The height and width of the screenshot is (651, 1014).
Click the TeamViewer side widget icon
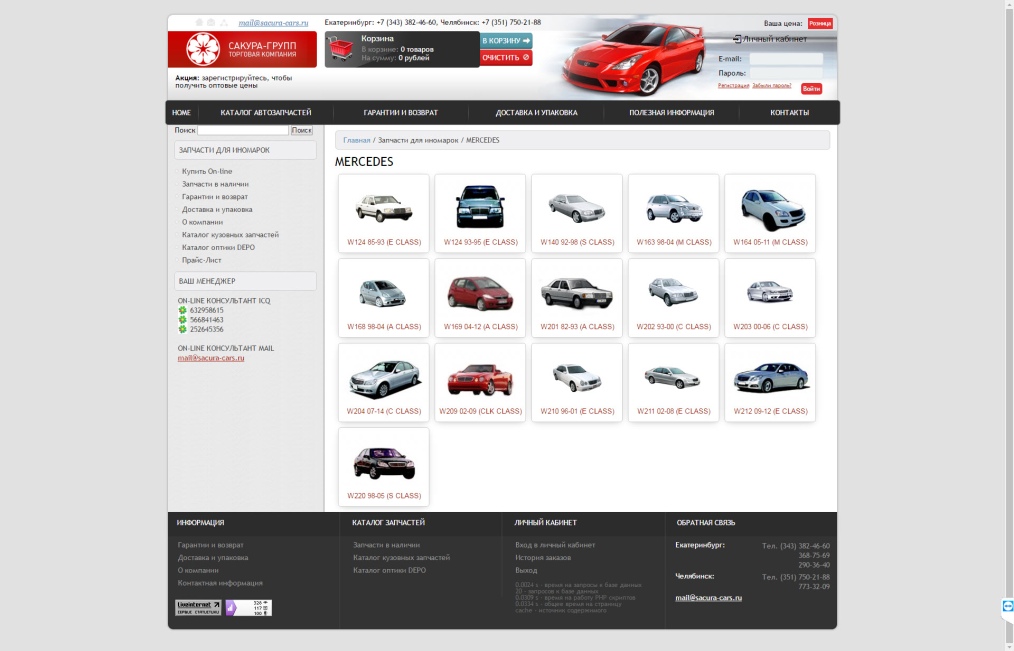[x=1008, y=606]
